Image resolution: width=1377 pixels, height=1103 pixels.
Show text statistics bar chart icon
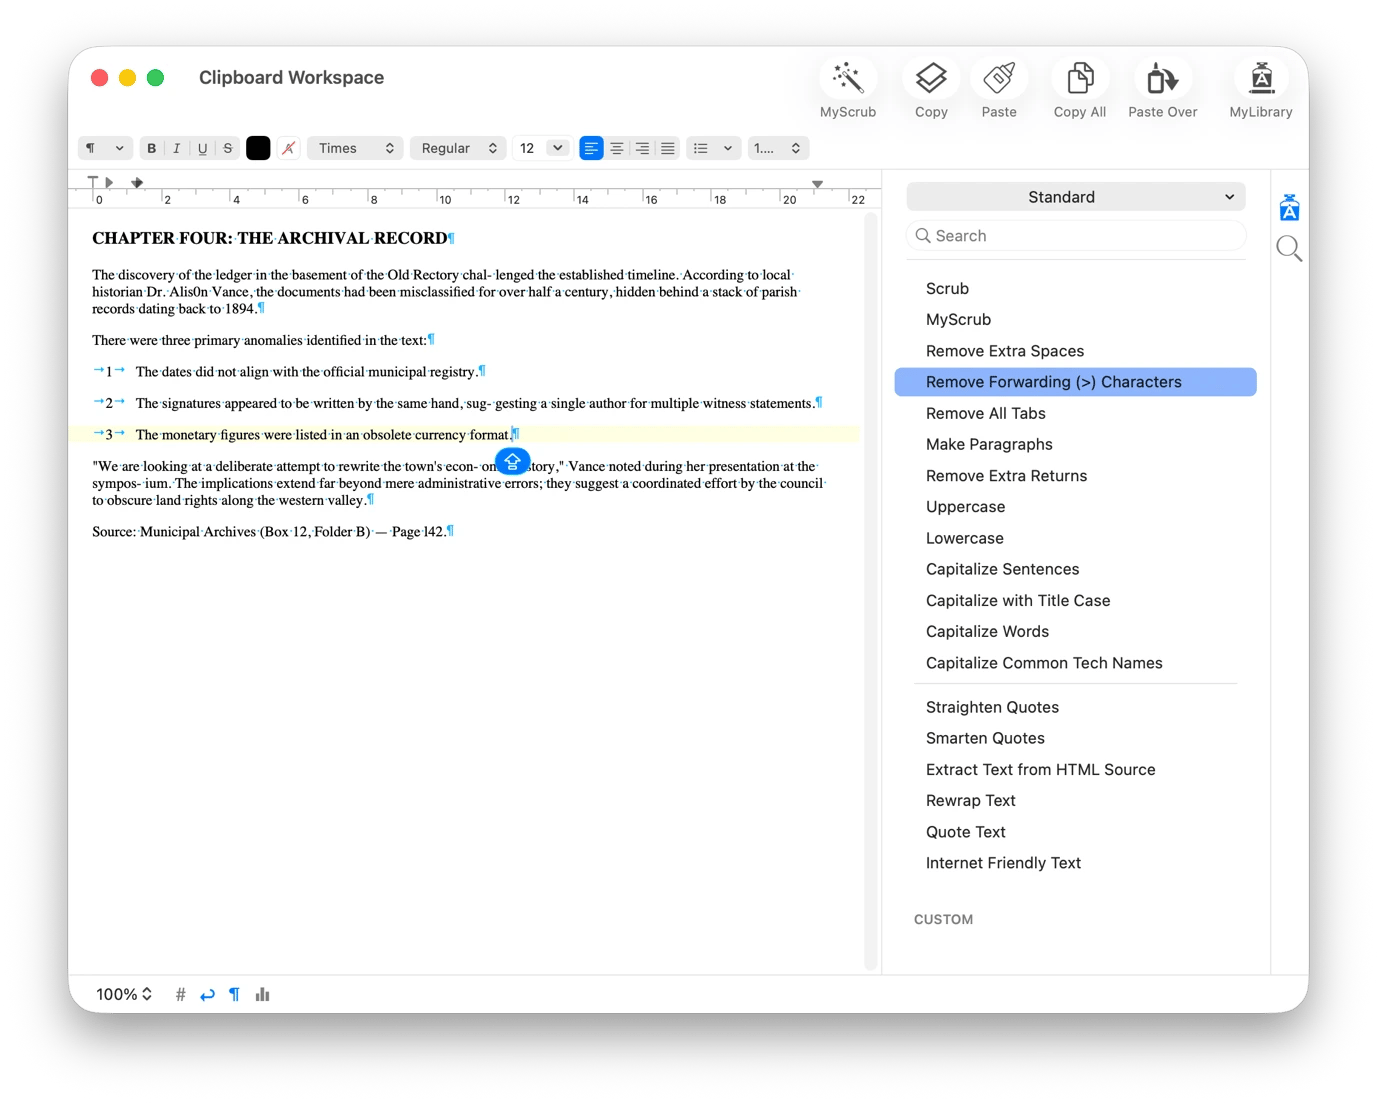pos(262,994)
